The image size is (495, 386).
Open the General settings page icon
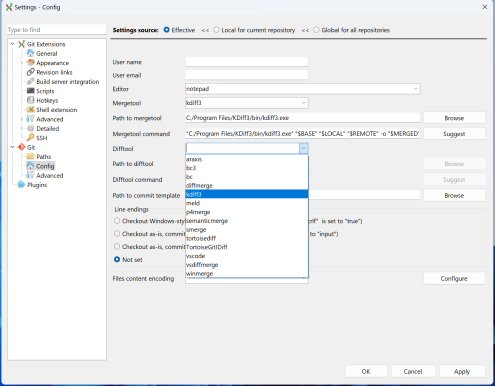coord(30,53)
